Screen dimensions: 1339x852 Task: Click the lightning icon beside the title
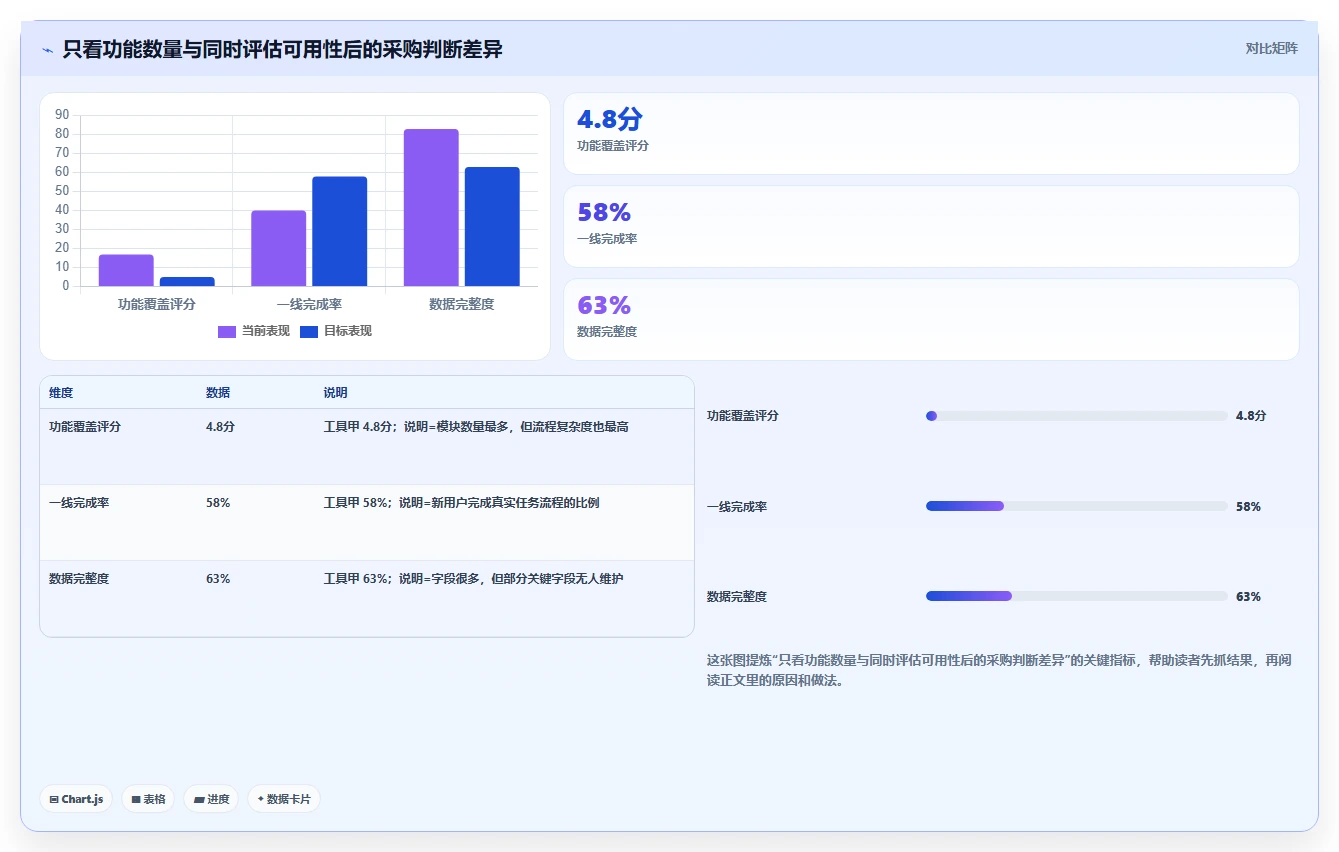pos(47,50)
